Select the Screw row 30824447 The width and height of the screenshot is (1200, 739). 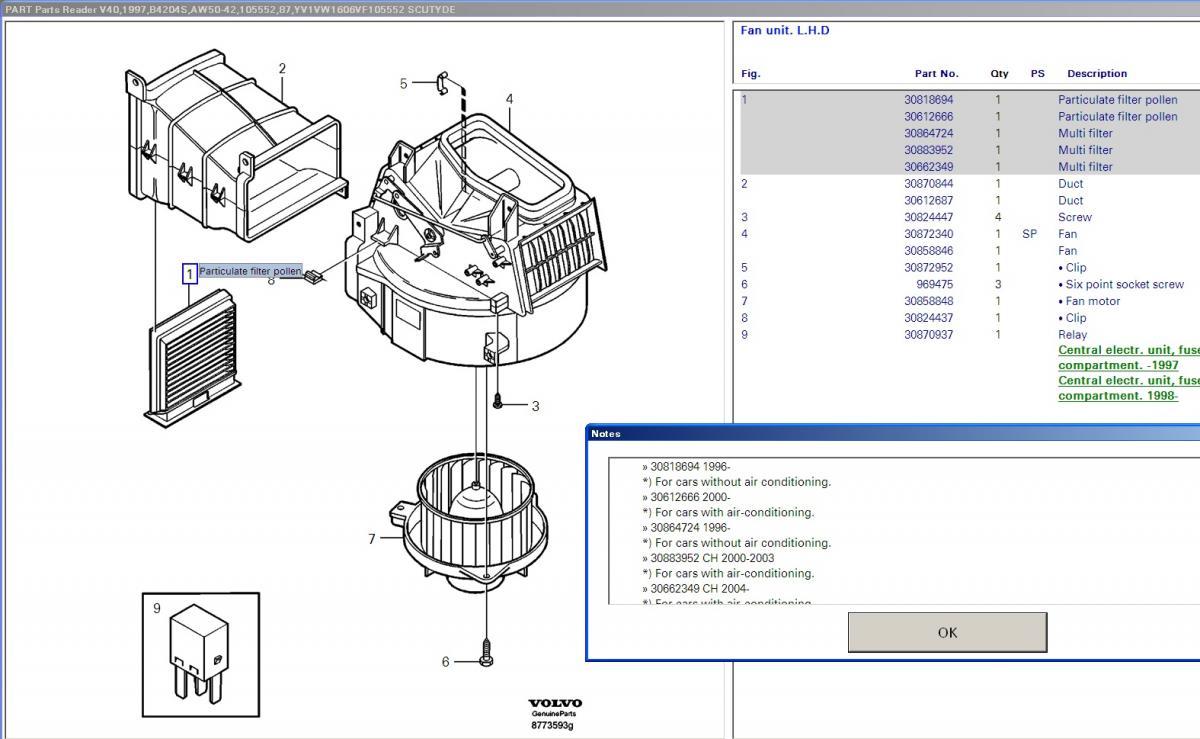(928, 217)
